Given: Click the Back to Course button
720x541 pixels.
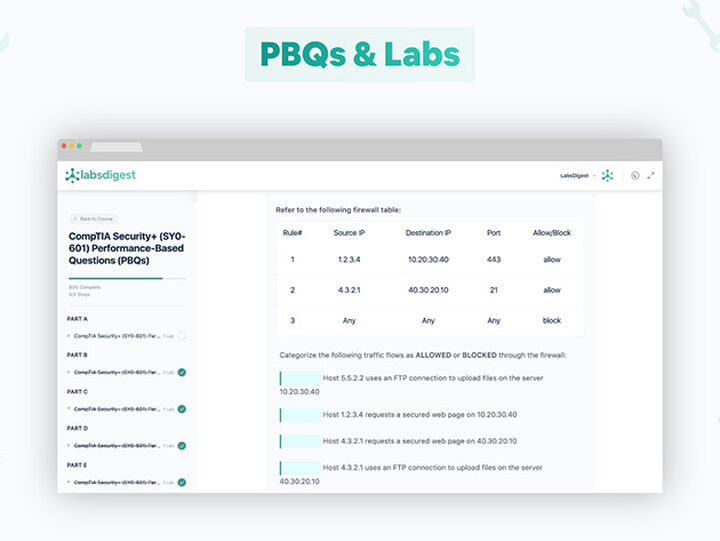Looking at the screenshot, I should [91, 218].
